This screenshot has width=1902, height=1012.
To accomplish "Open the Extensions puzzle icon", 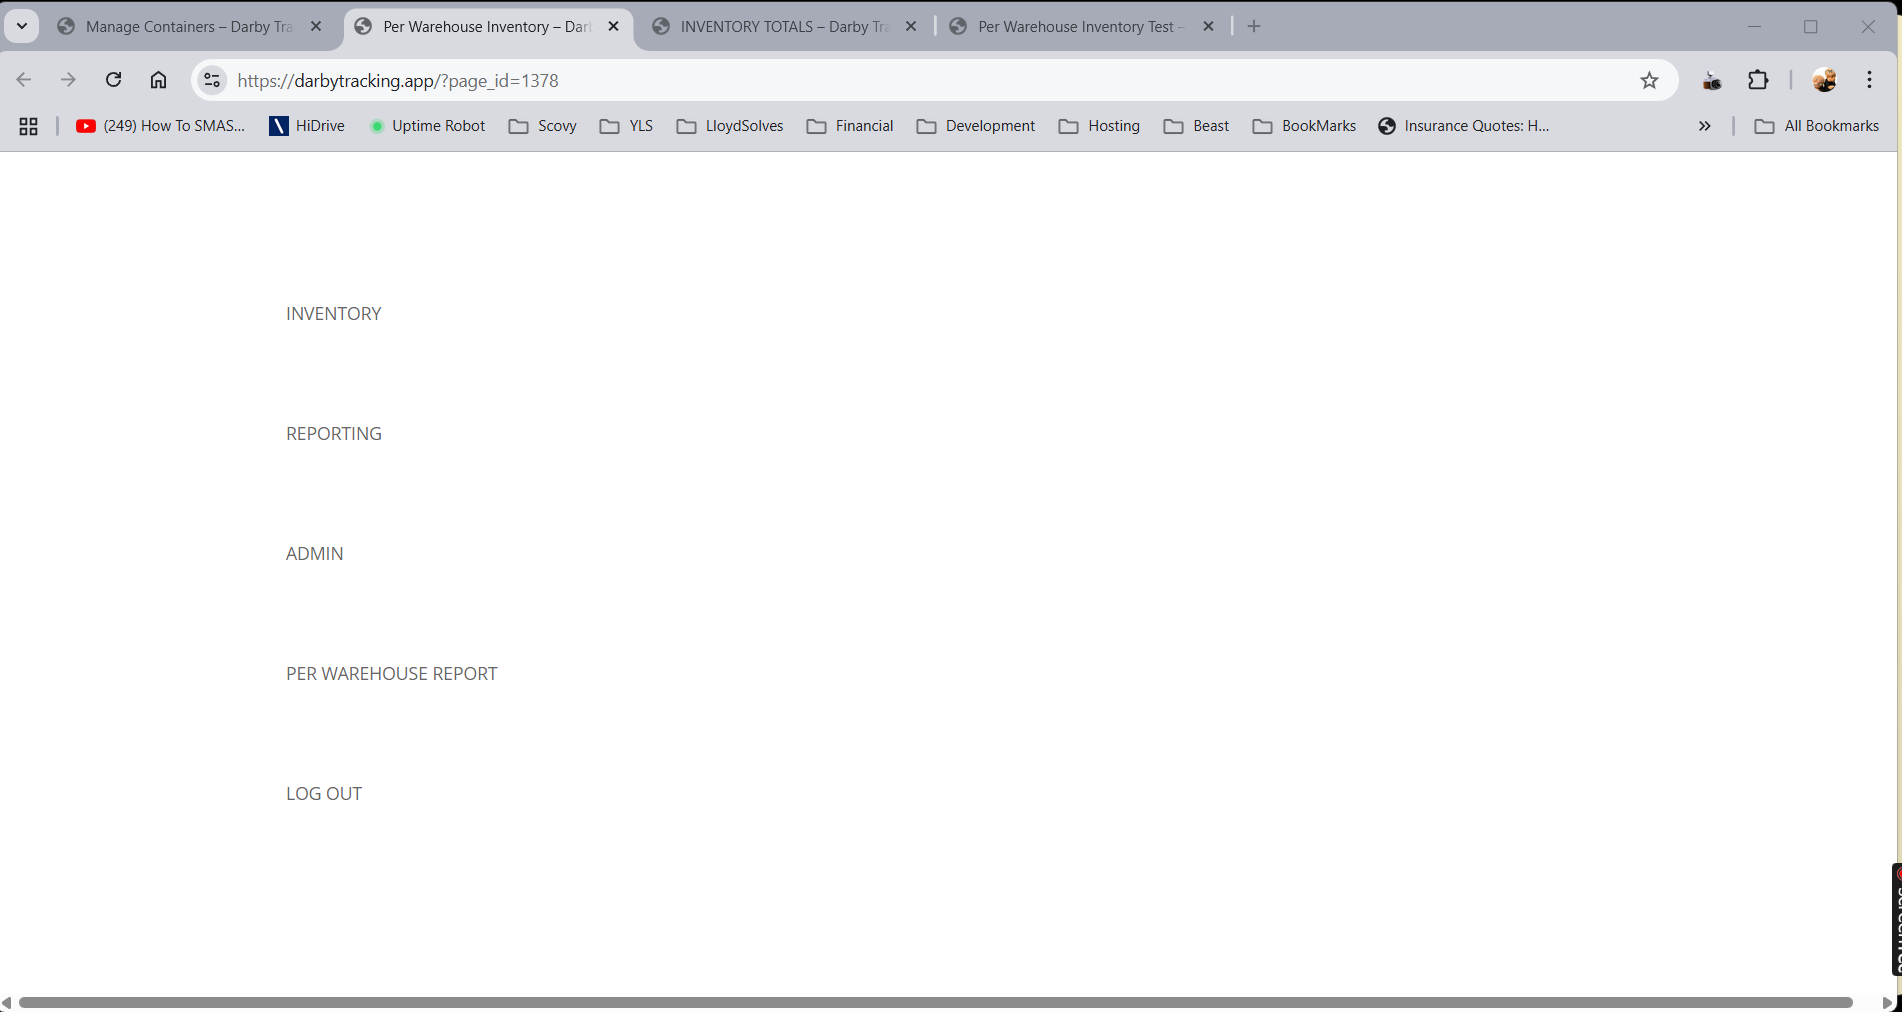I will [1758, 80].
